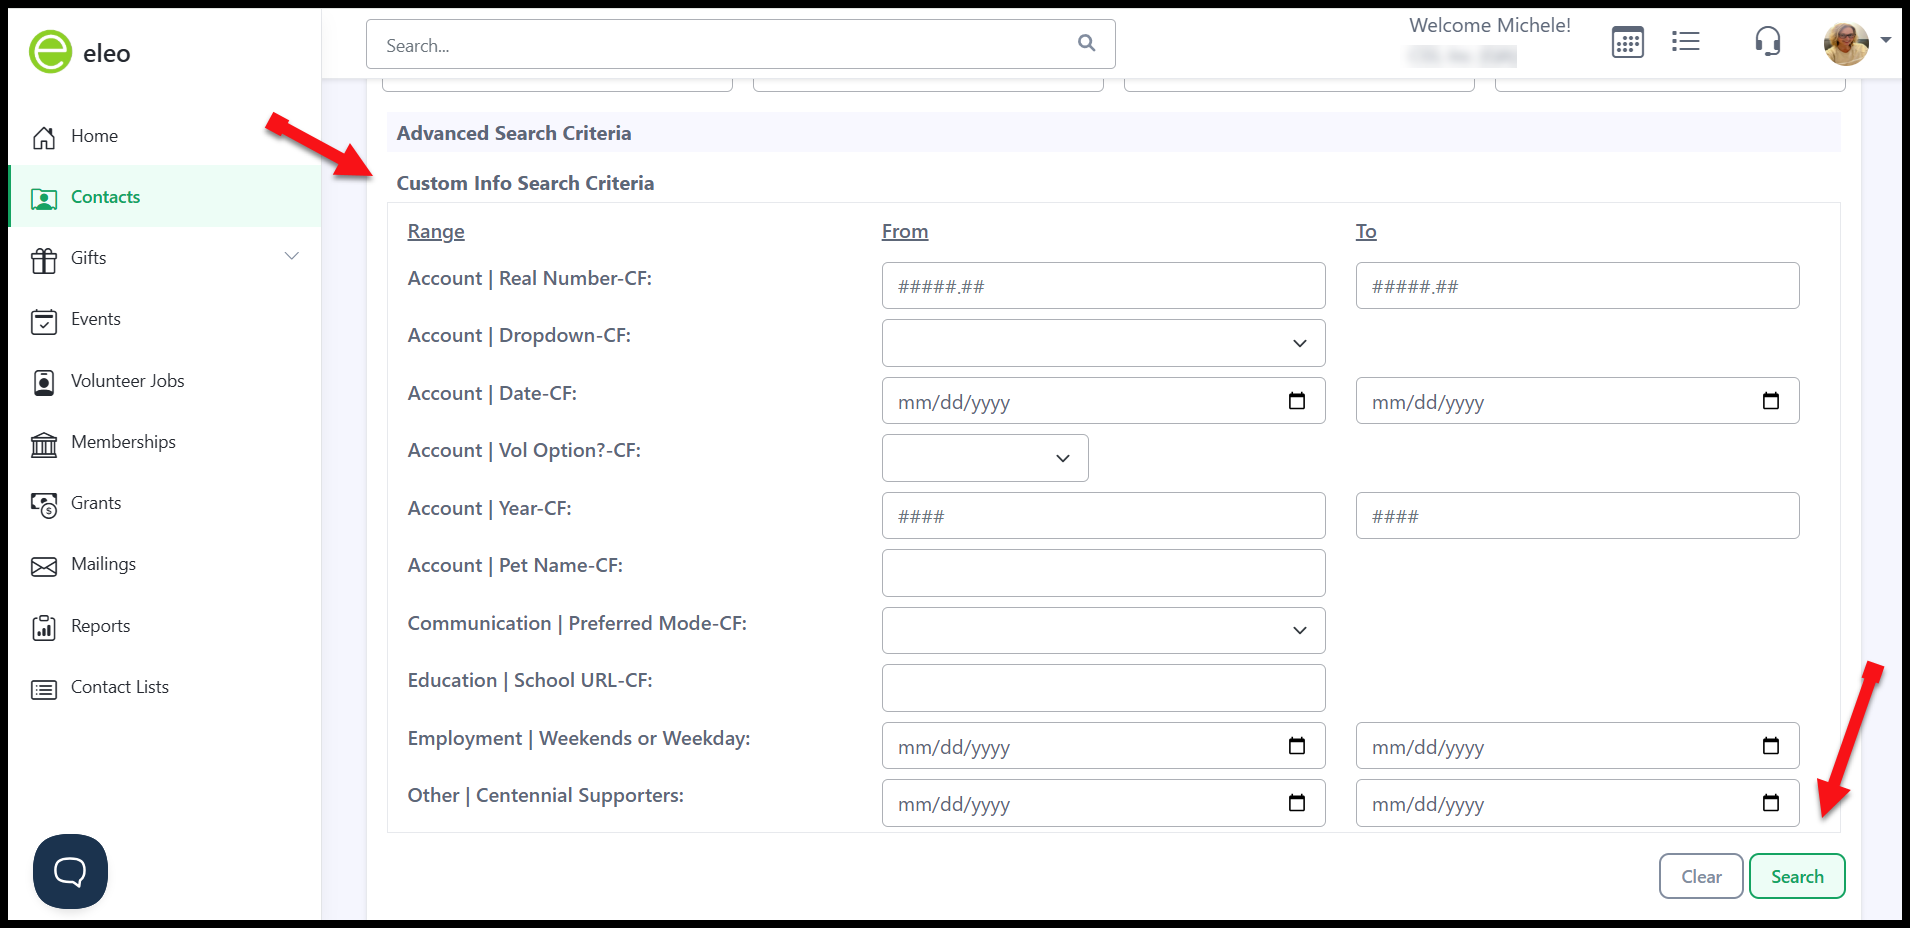Click the eleo logo icon
The image size is (1910, 928).
[50, 52]
